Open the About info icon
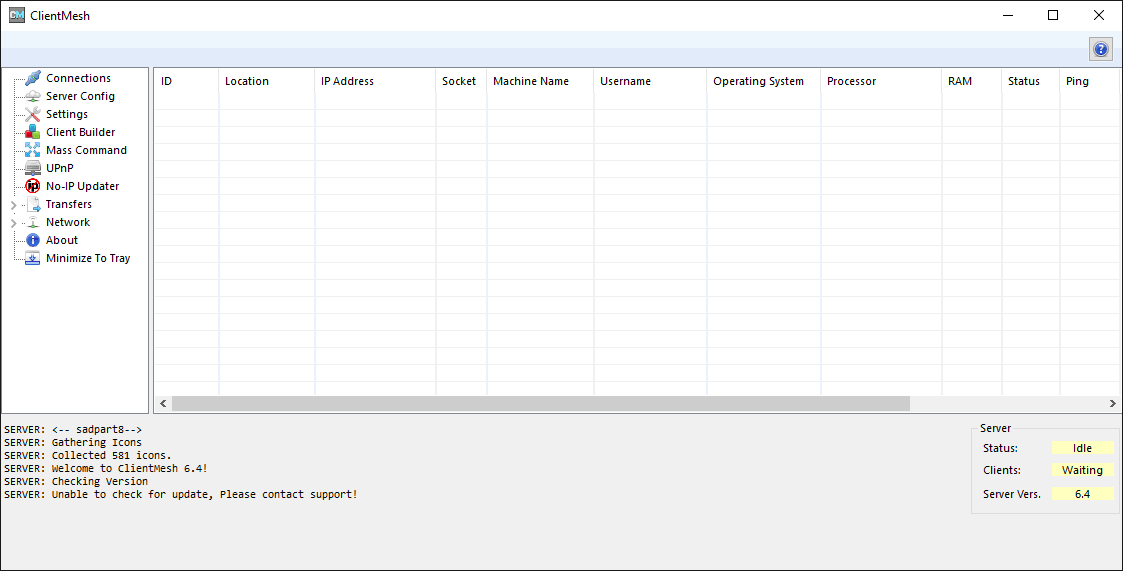The height and width of the screenshot is (571, 1123). pos(33,240)
